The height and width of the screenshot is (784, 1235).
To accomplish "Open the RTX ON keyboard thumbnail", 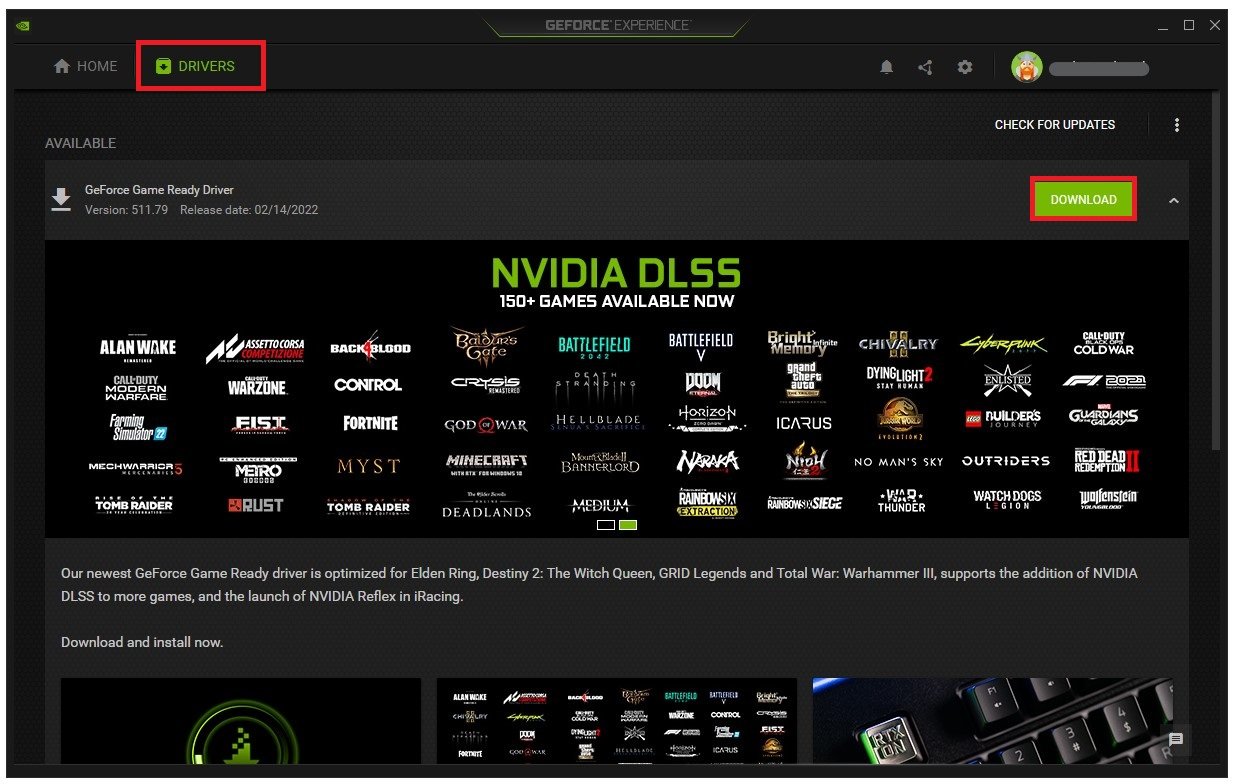I will pyautogui.click(x=993, y=721).
